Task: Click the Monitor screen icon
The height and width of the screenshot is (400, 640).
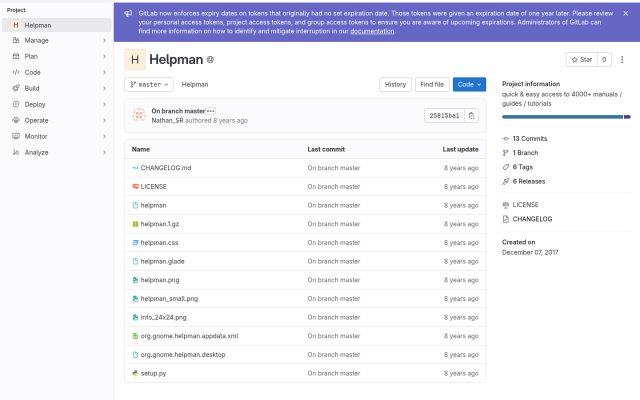Action: pos(16,136)
